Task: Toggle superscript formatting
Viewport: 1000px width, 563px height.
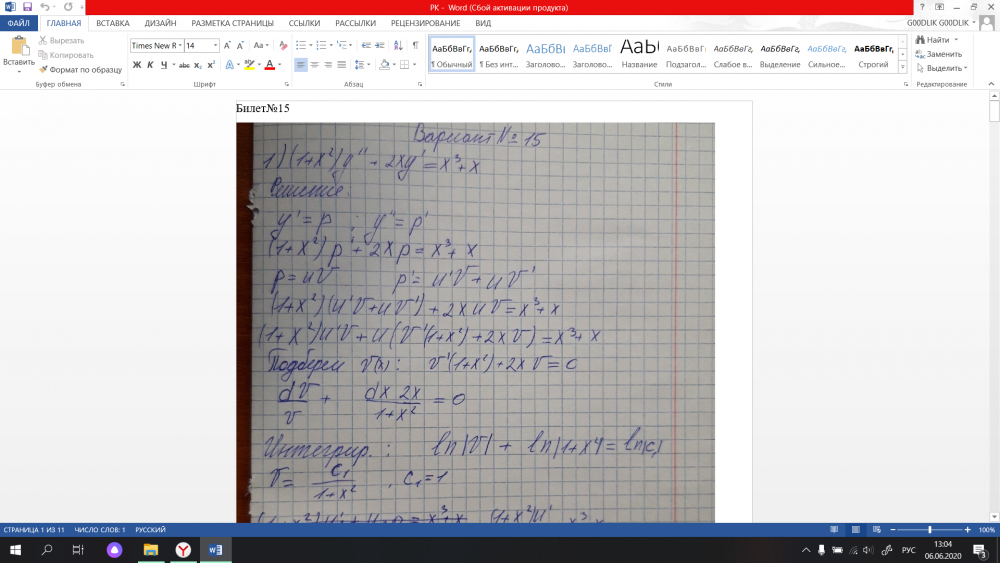Action: click(x=211, y=64)
